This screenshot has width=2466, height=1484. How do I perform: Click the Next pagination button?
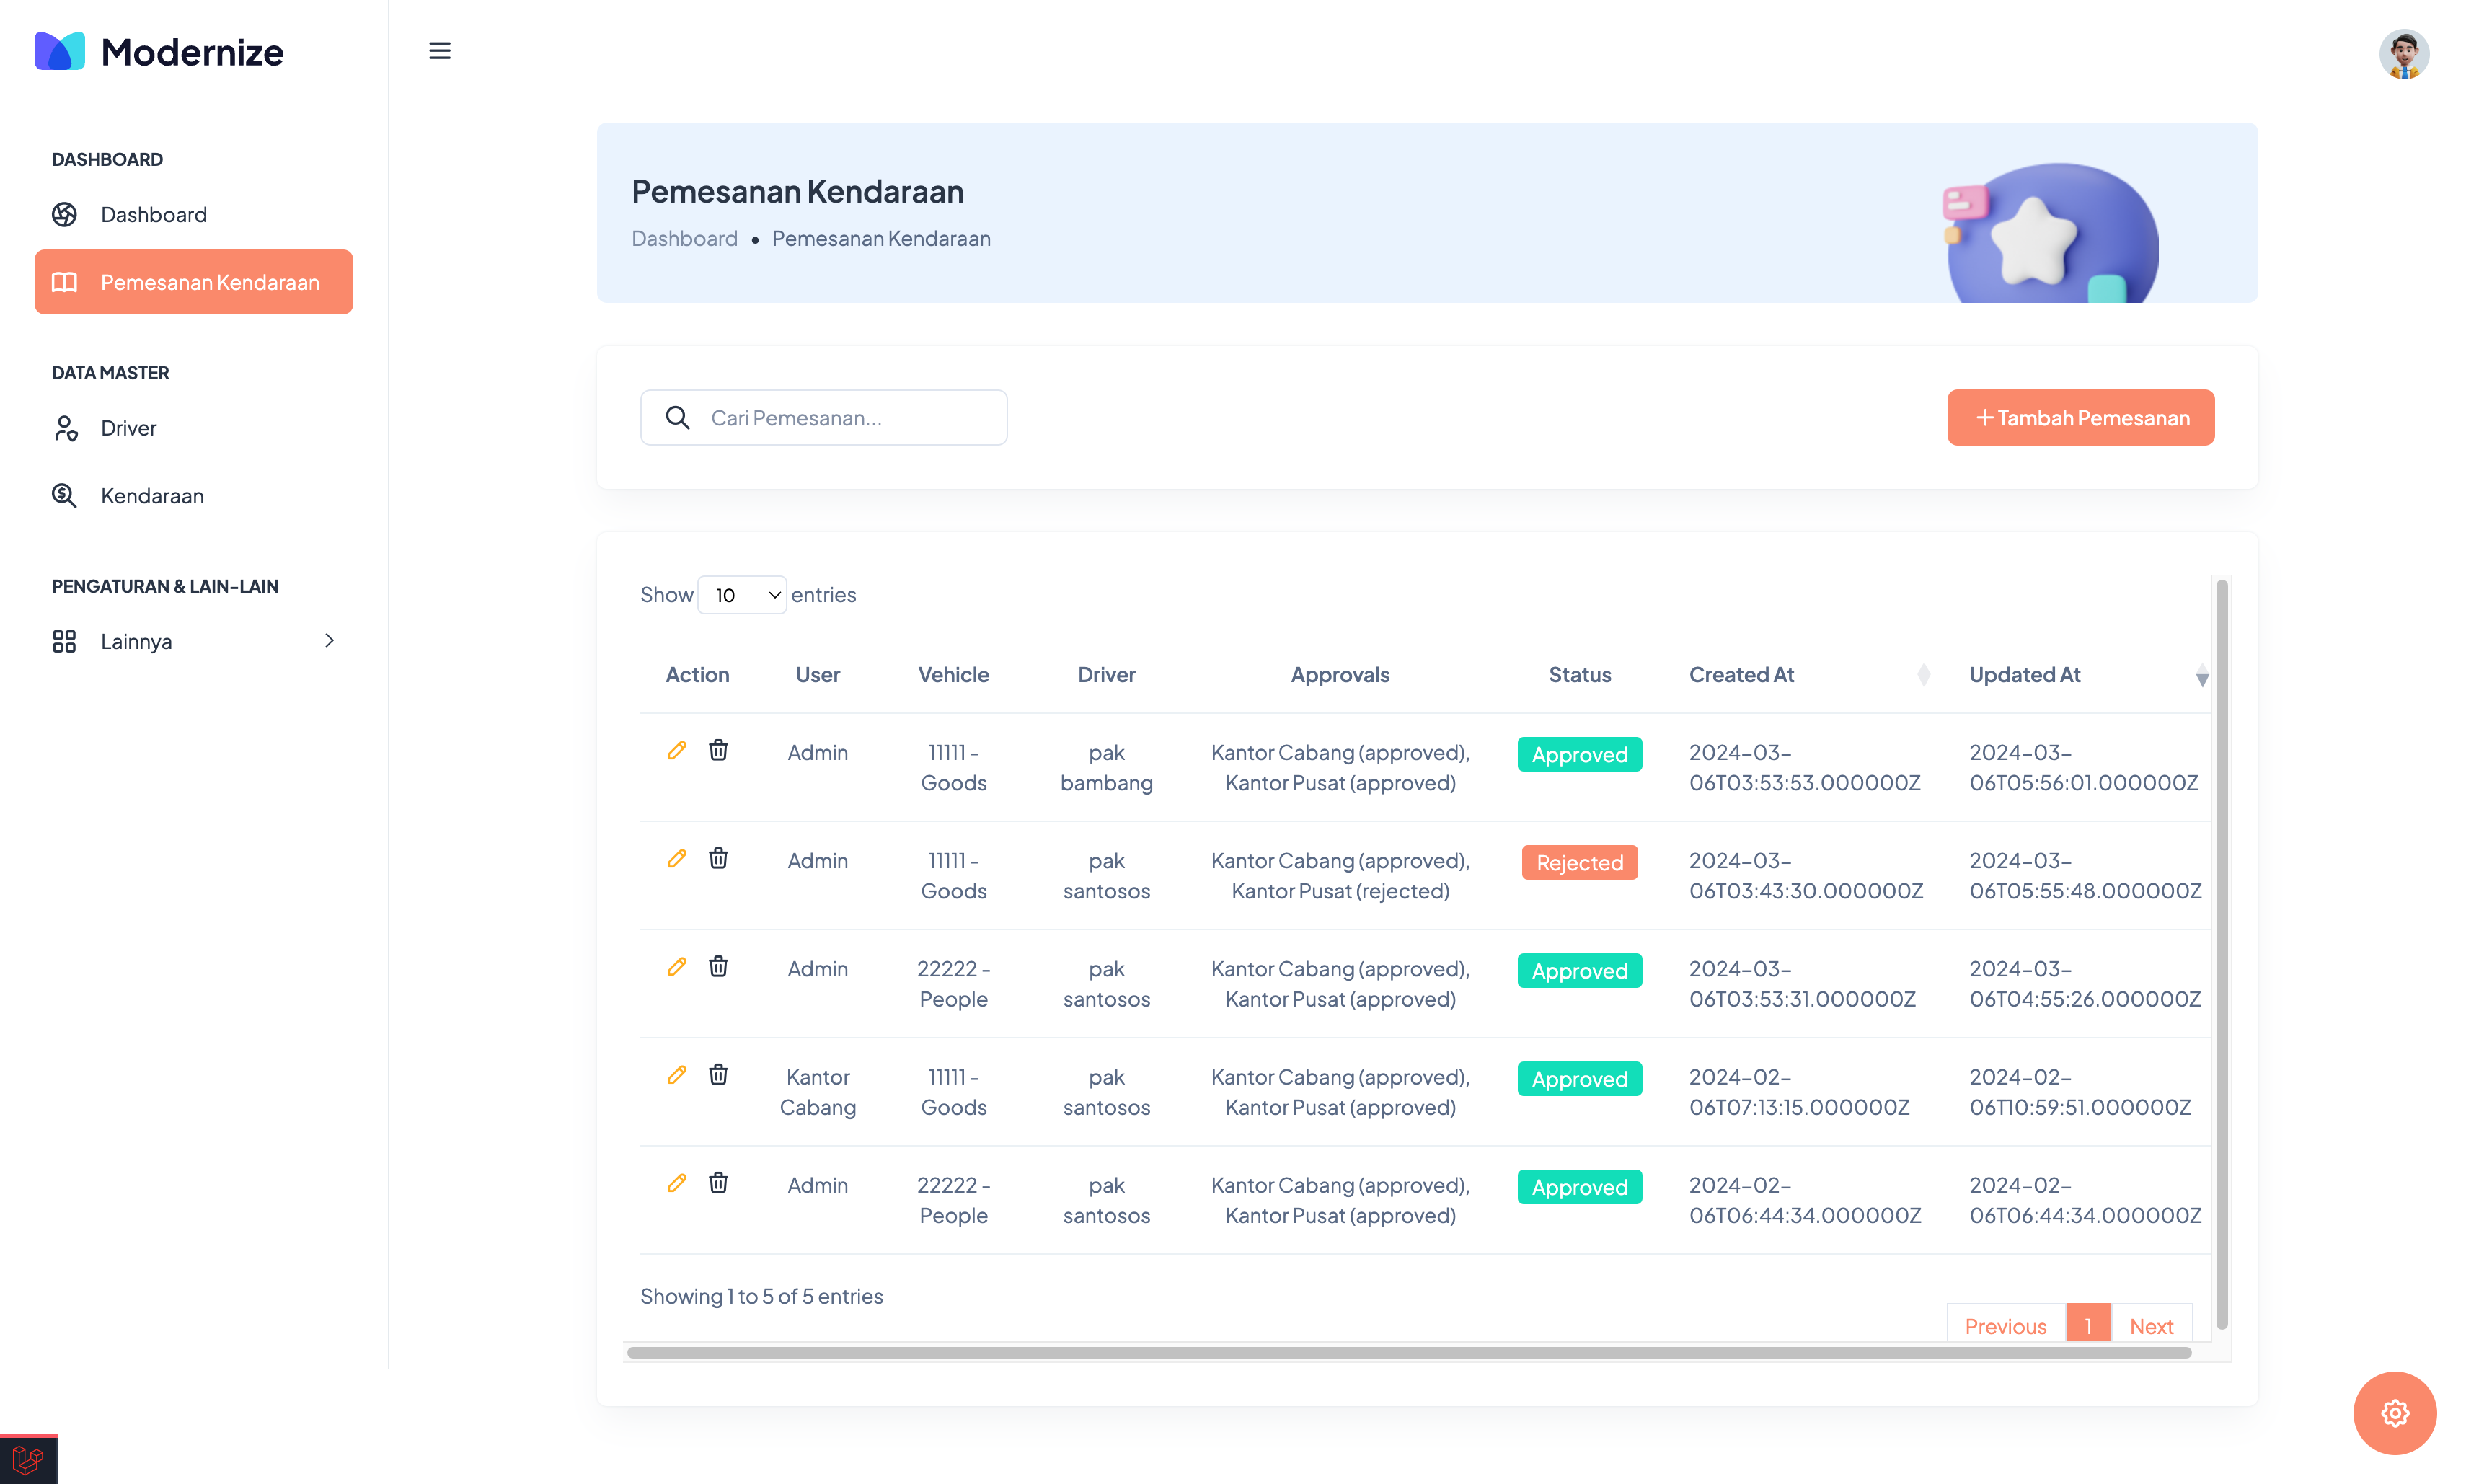[x=2151, y=1325]
